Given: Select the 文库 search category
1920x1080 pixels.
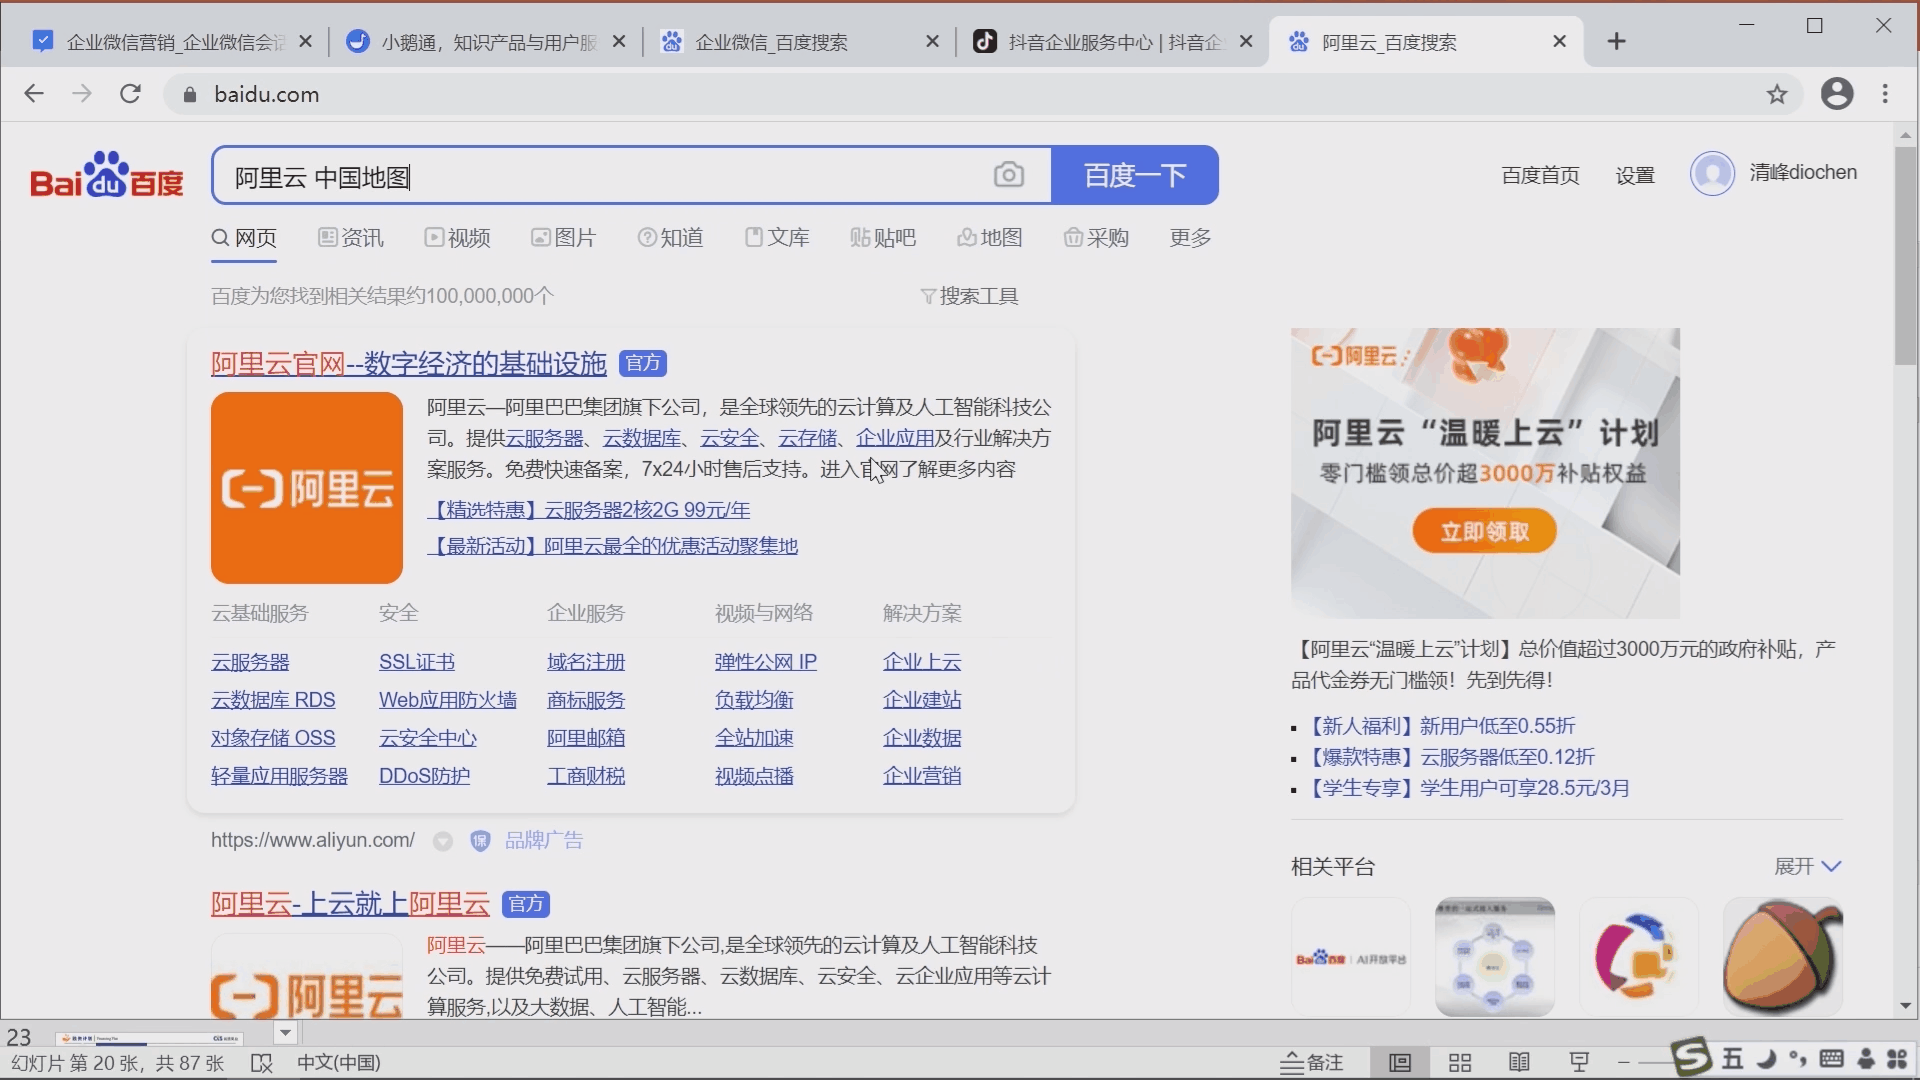Looking at the screenshot, I should (x=777, y=238).
